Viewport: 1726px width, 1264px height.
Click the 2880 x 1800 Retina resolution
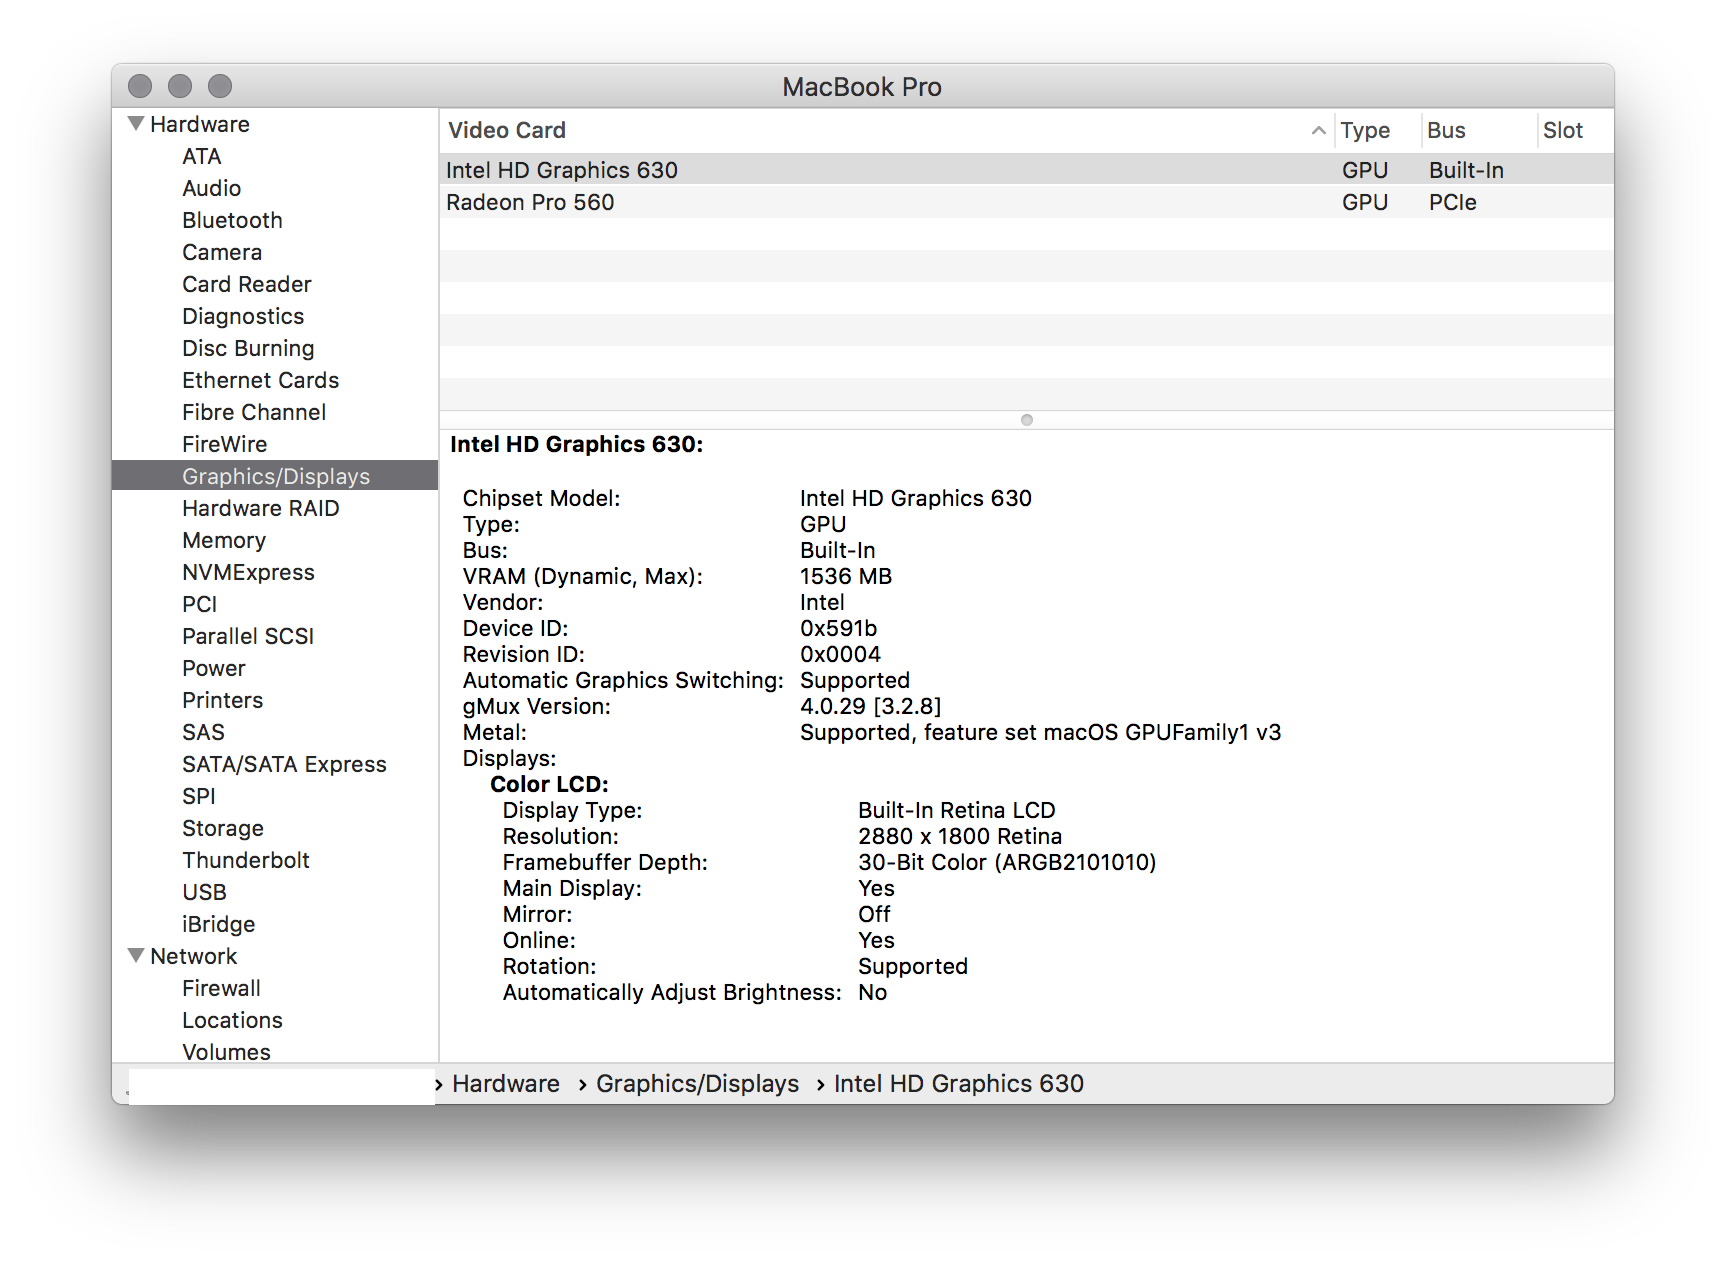960,836
